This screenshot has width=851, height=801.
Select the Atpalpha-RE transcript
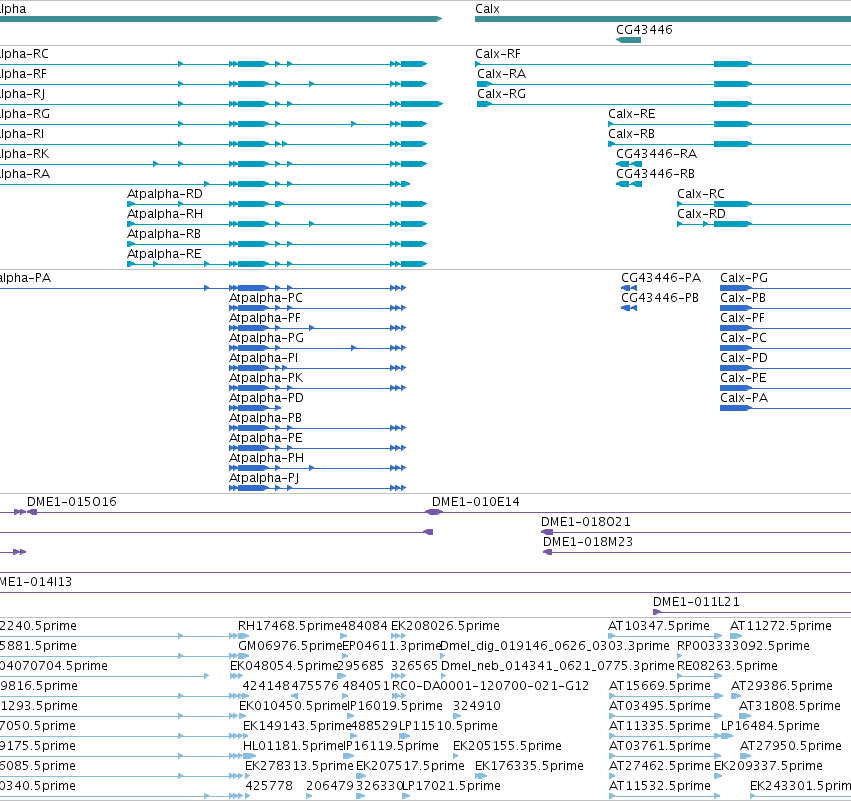point(277,264)
